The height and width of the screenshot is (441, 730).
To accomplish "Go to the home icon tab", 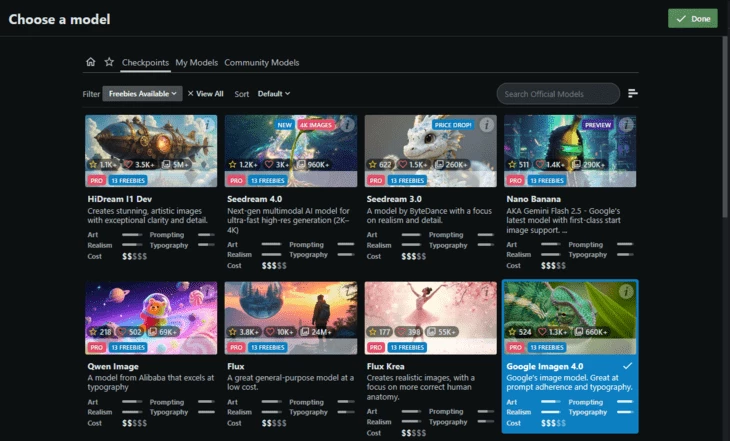I will click(91, 62).
